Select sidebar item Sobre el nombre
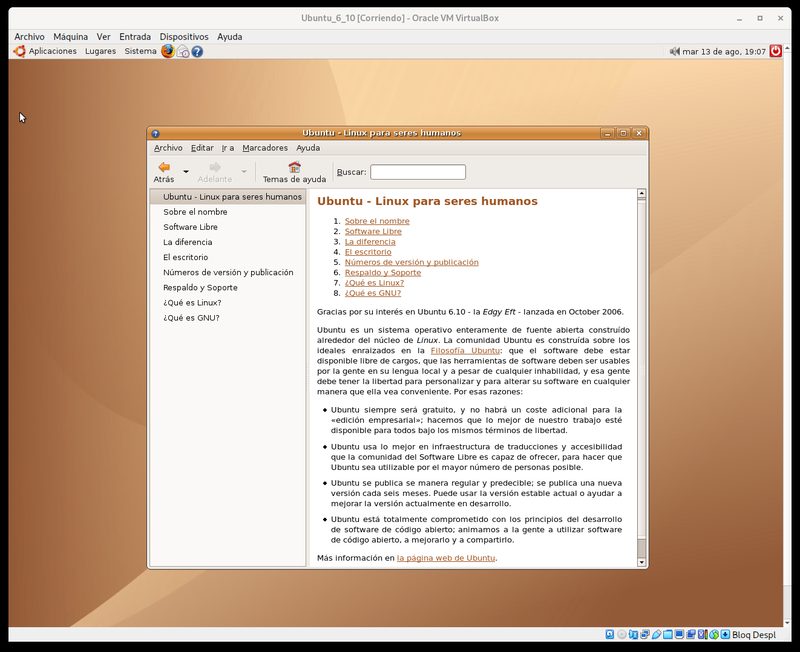Screen dimensions: 800x652 [x=228, y=212]
